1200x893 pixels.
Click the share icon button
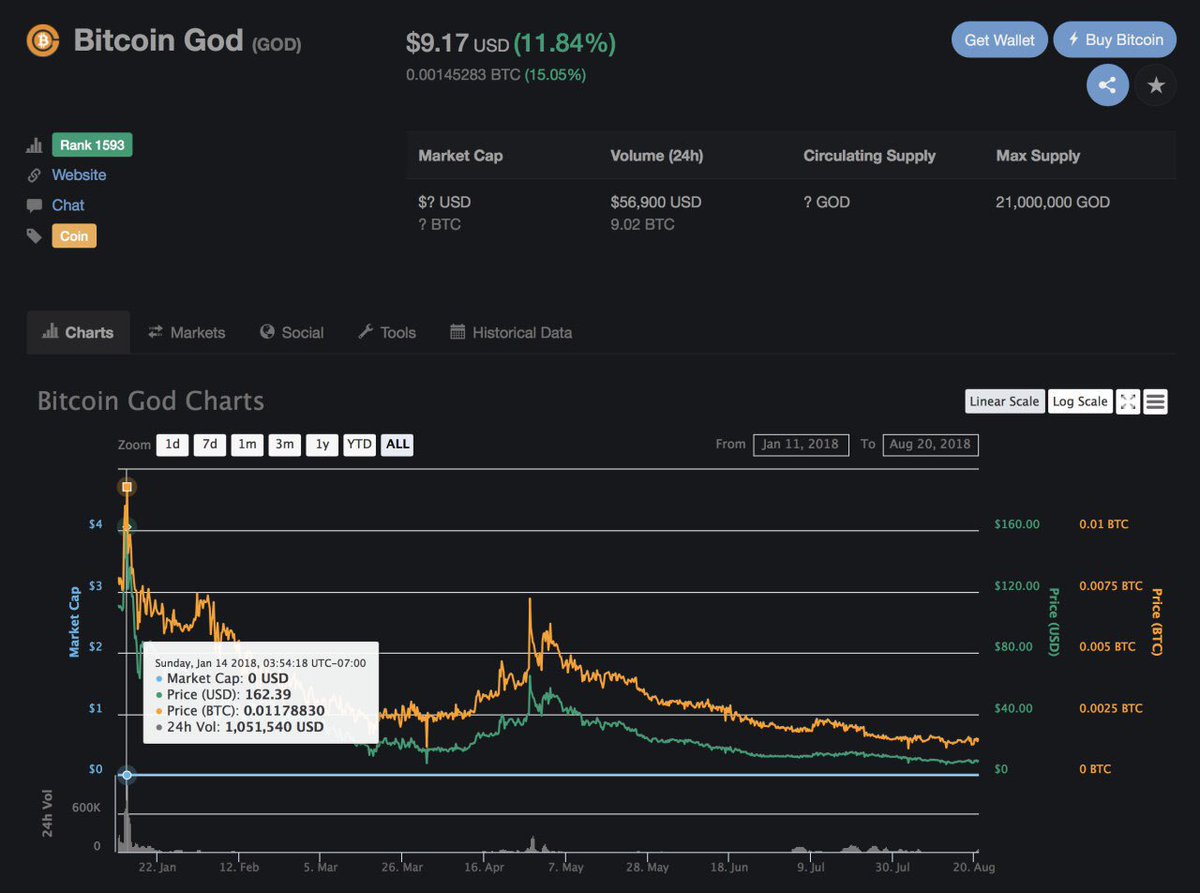(1107, 85)
